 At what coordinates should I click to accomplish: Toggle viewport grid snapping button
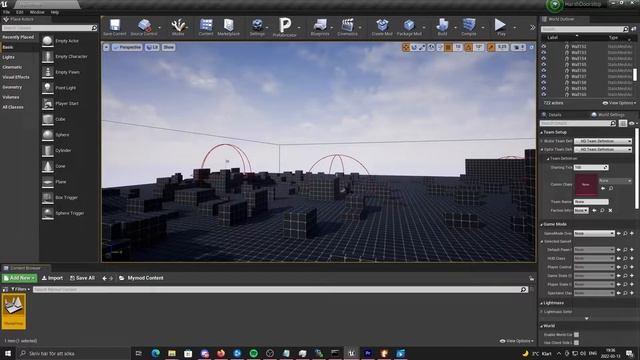click(x=448, y=47)
